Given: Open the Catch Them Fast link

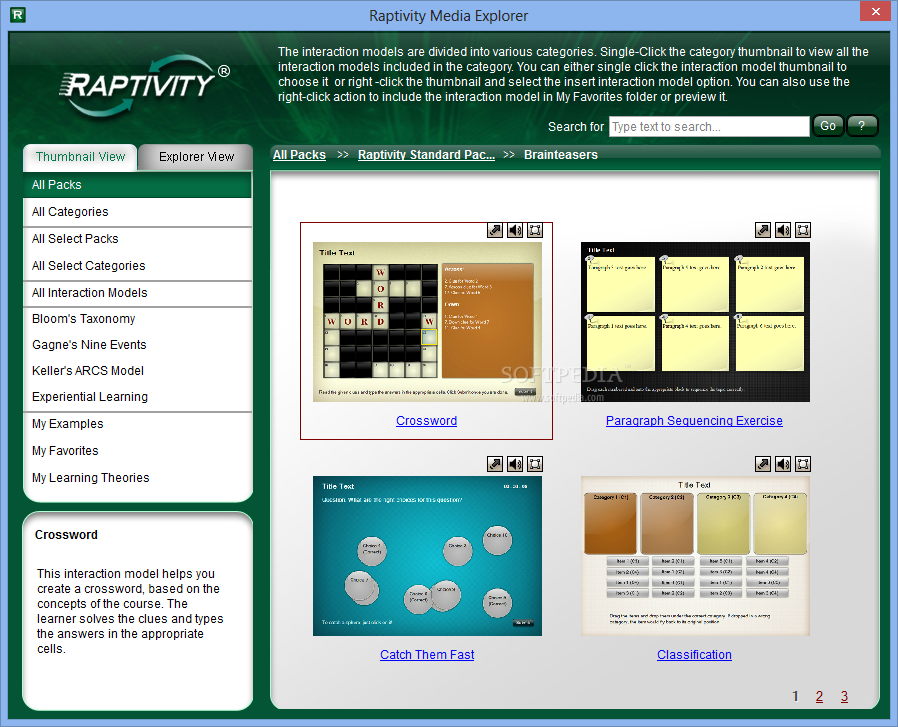Looking at the screenshot, I should tap(427, 655).
